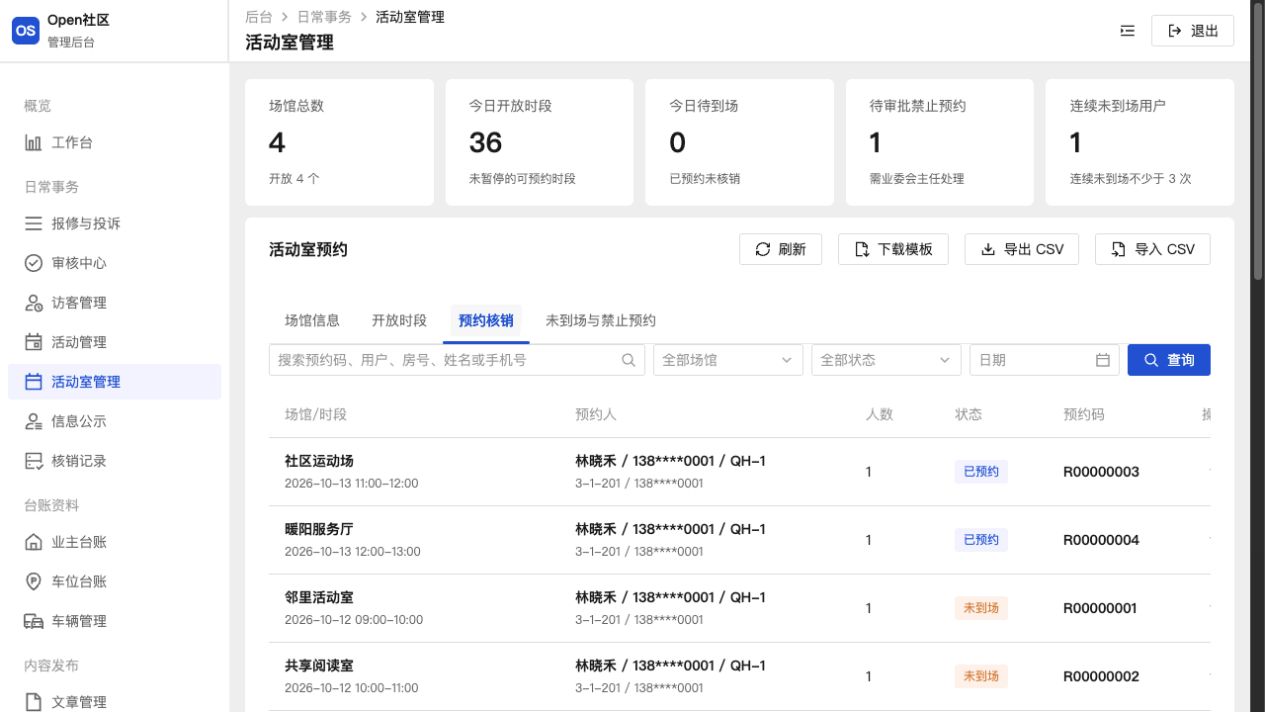
Task: Switch to 未到场与禁止预约 tab
Action: 600,321
